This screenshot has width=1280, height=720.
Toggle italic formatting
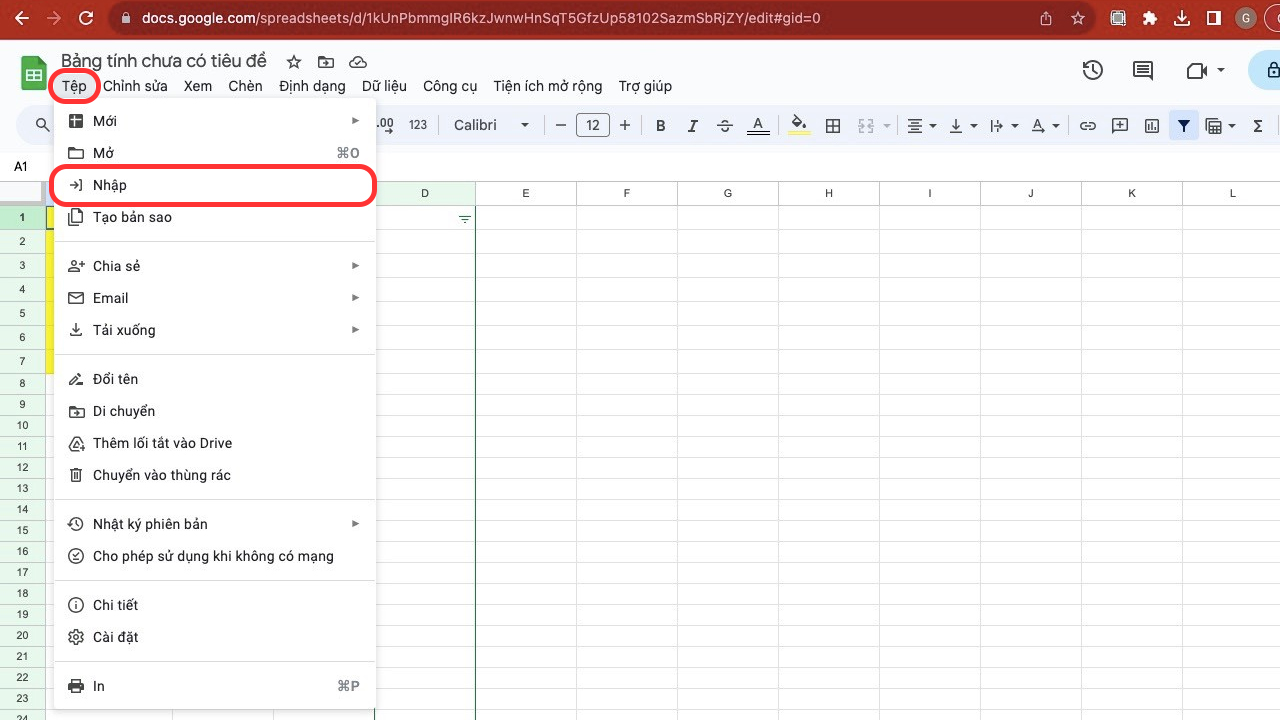692,125
